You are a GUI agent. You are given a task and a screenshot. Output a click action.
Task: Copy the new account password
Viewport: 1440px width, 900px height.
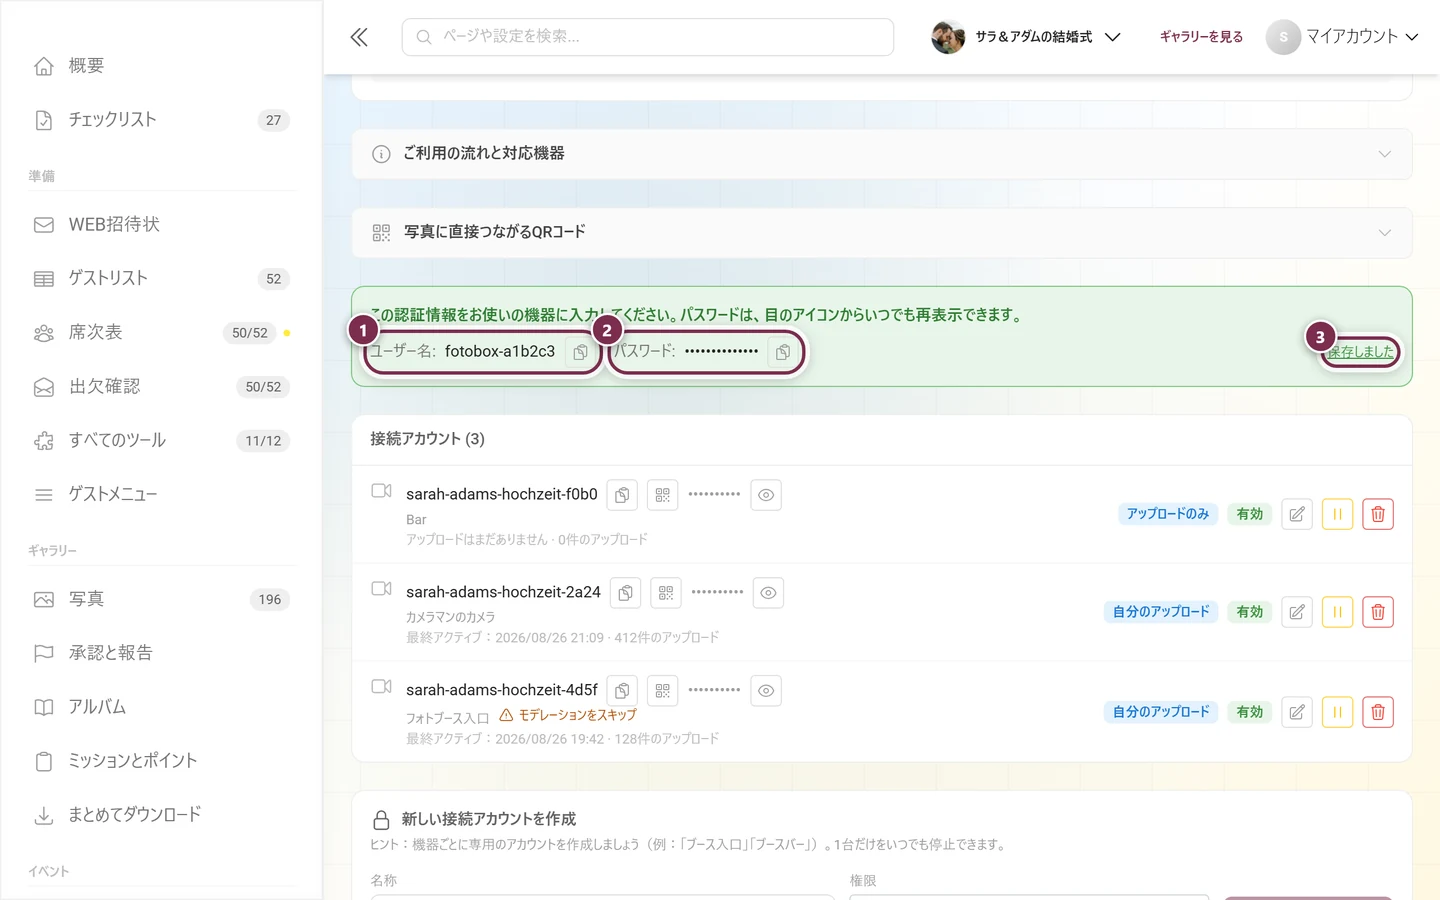tap(783, 352)
